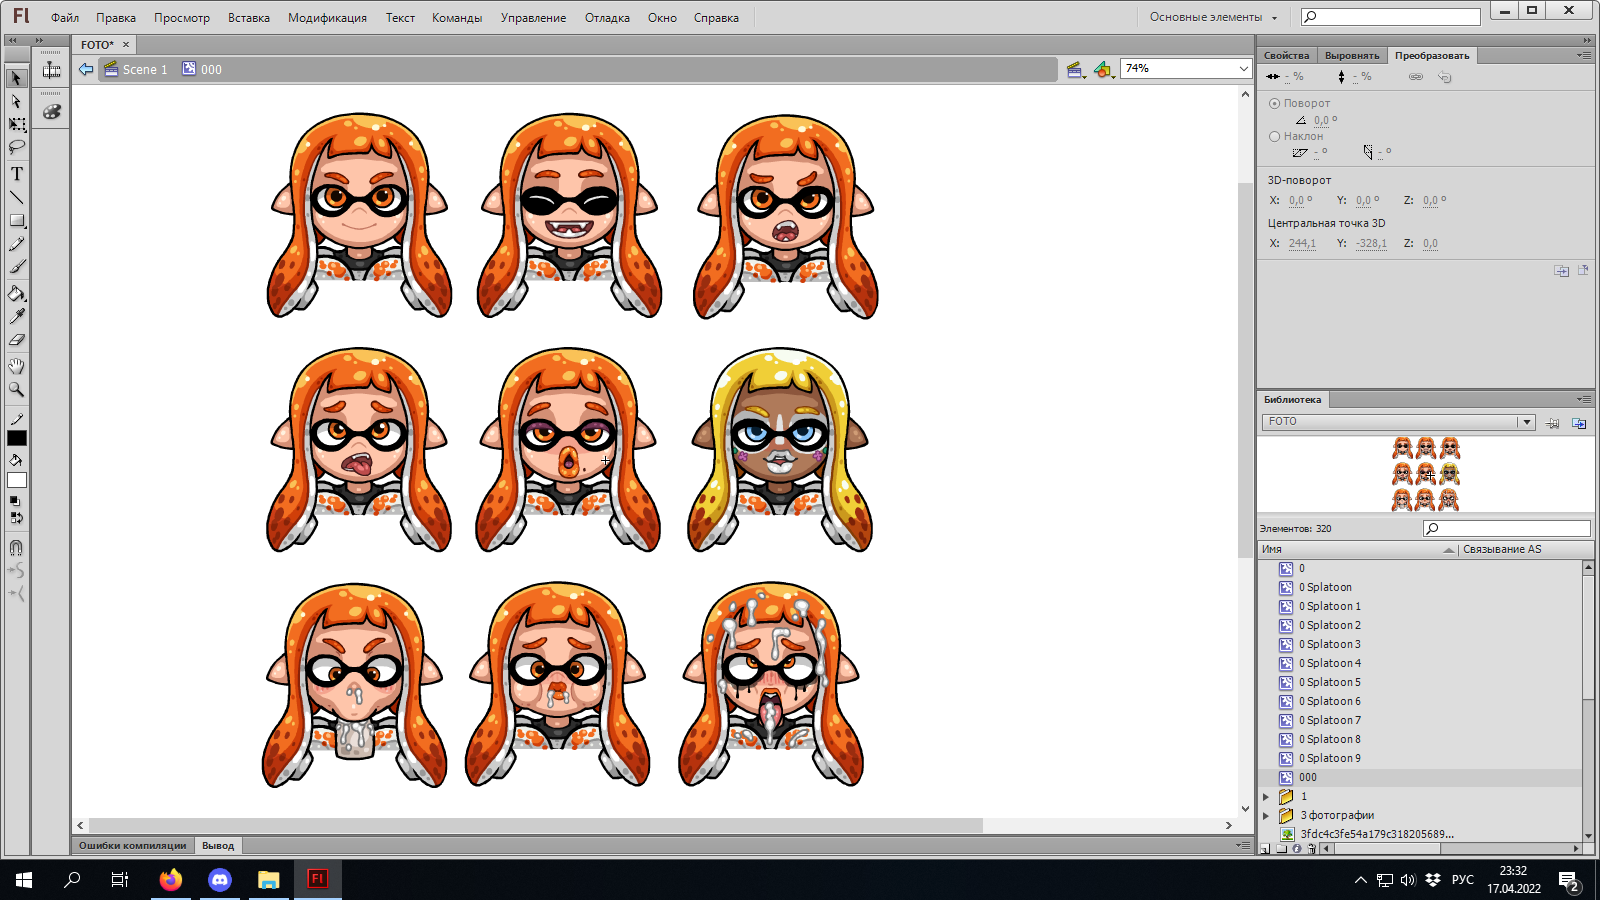Image resolution: width=1600 pixels, height=900 pixels.
Task: Select library item 0 Splatoon 5
Action: pyautogui.click(x=1329, y=683)
